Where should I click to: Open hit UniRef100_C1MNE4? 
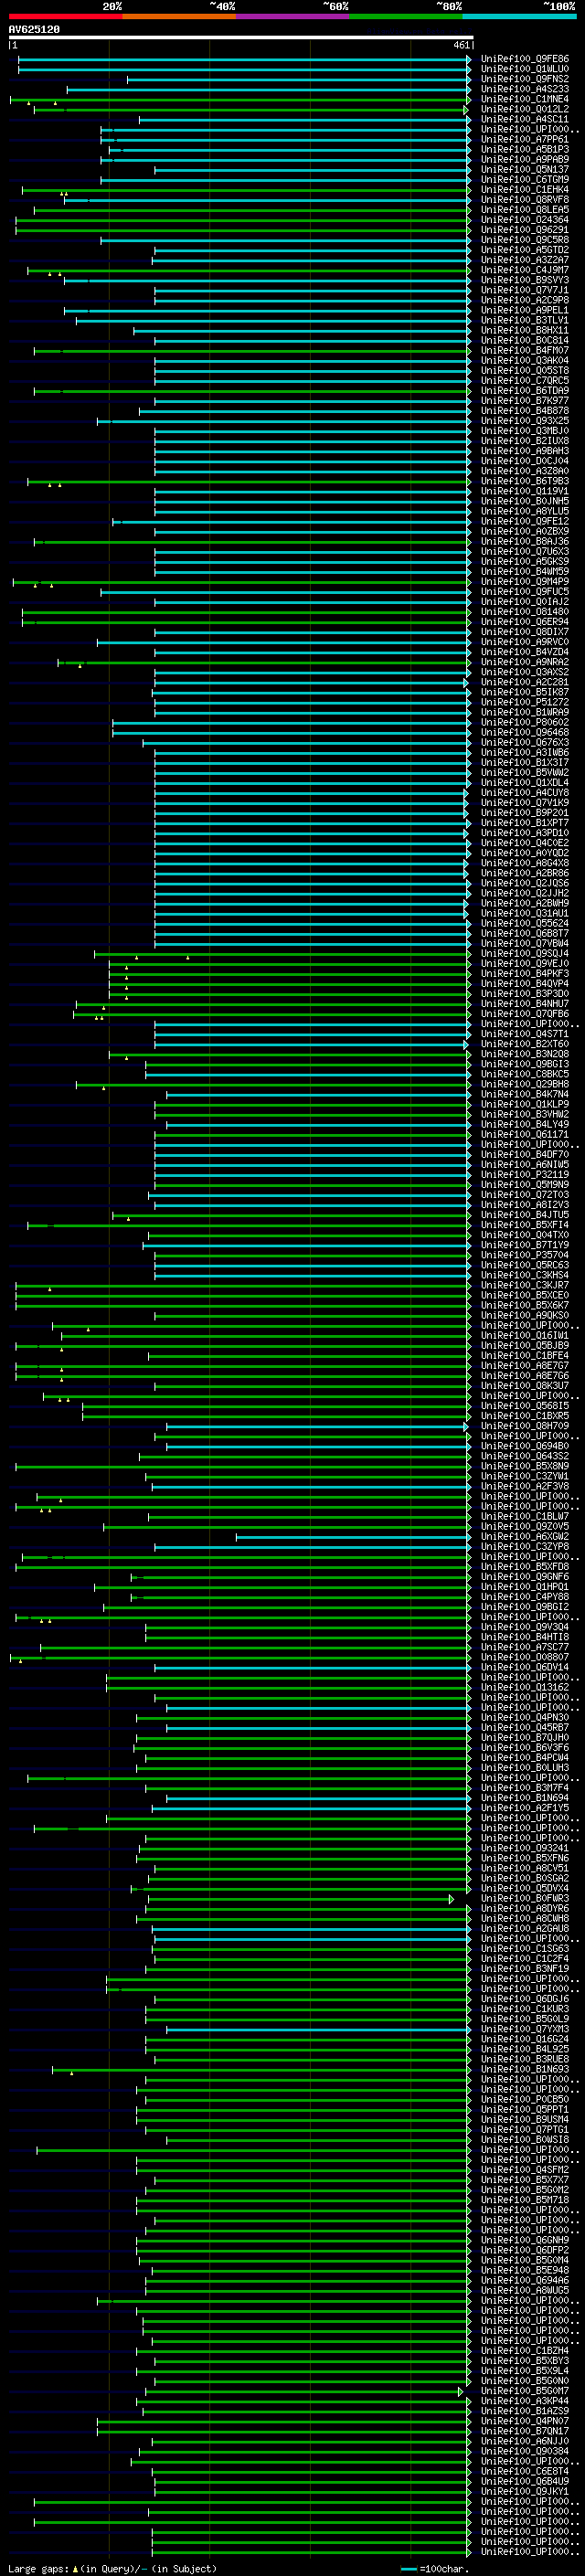click(525, 99)
